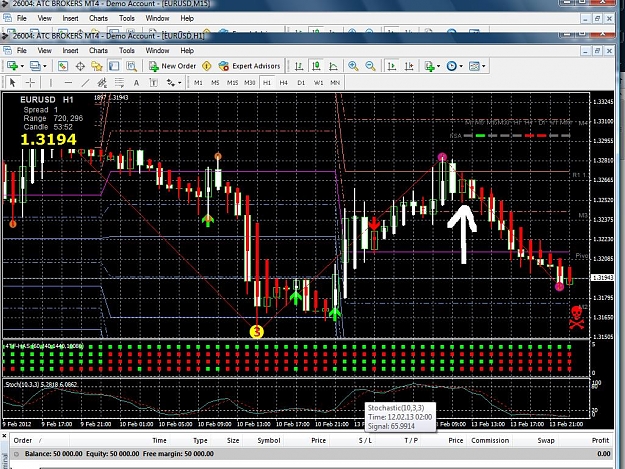Select the text 'A' drawing tool
The image size is (625, 469).
(136, 82)
